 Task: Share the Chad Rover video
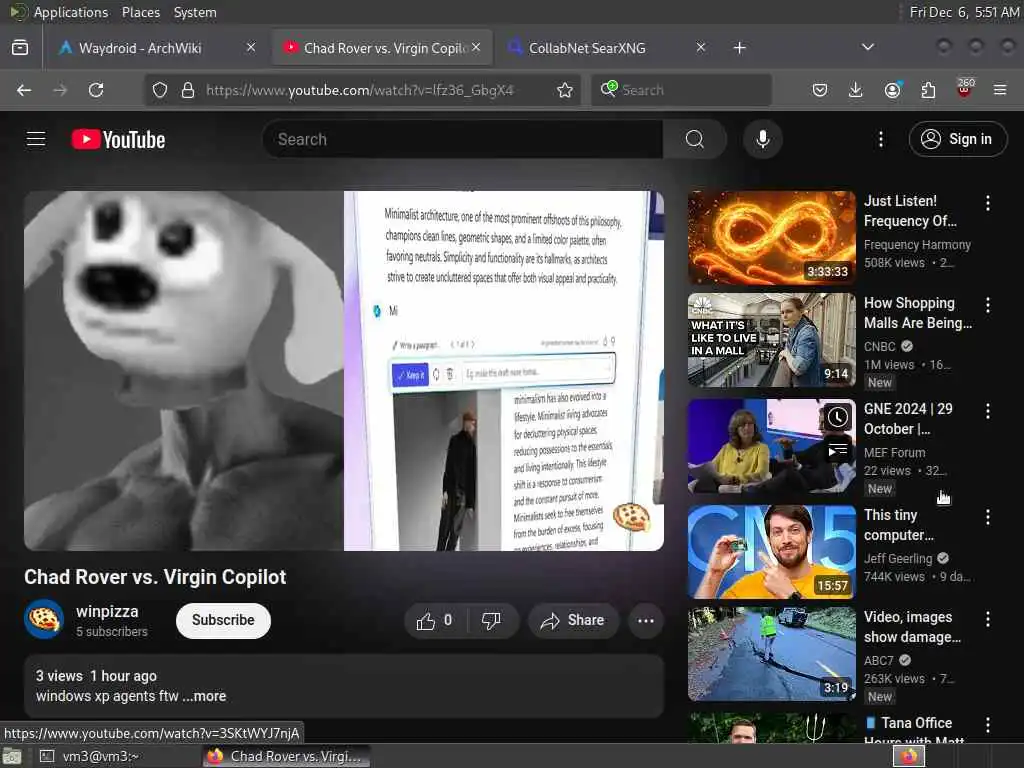coord(572,620)
